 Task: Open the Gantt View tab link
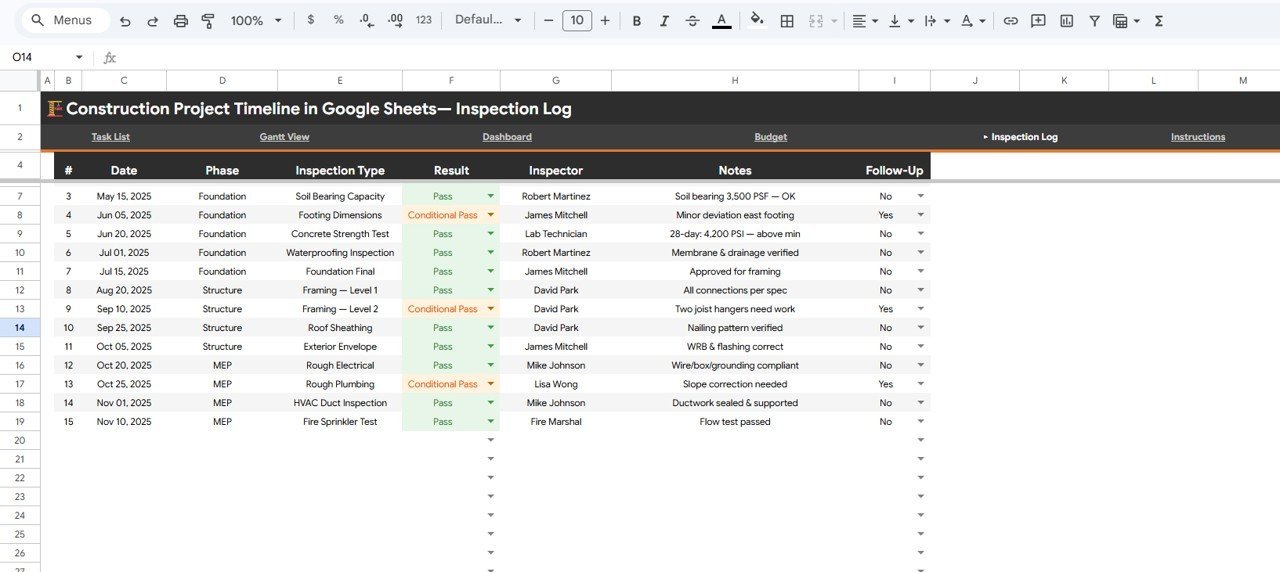pyautogui.click(x=284, y=137)
